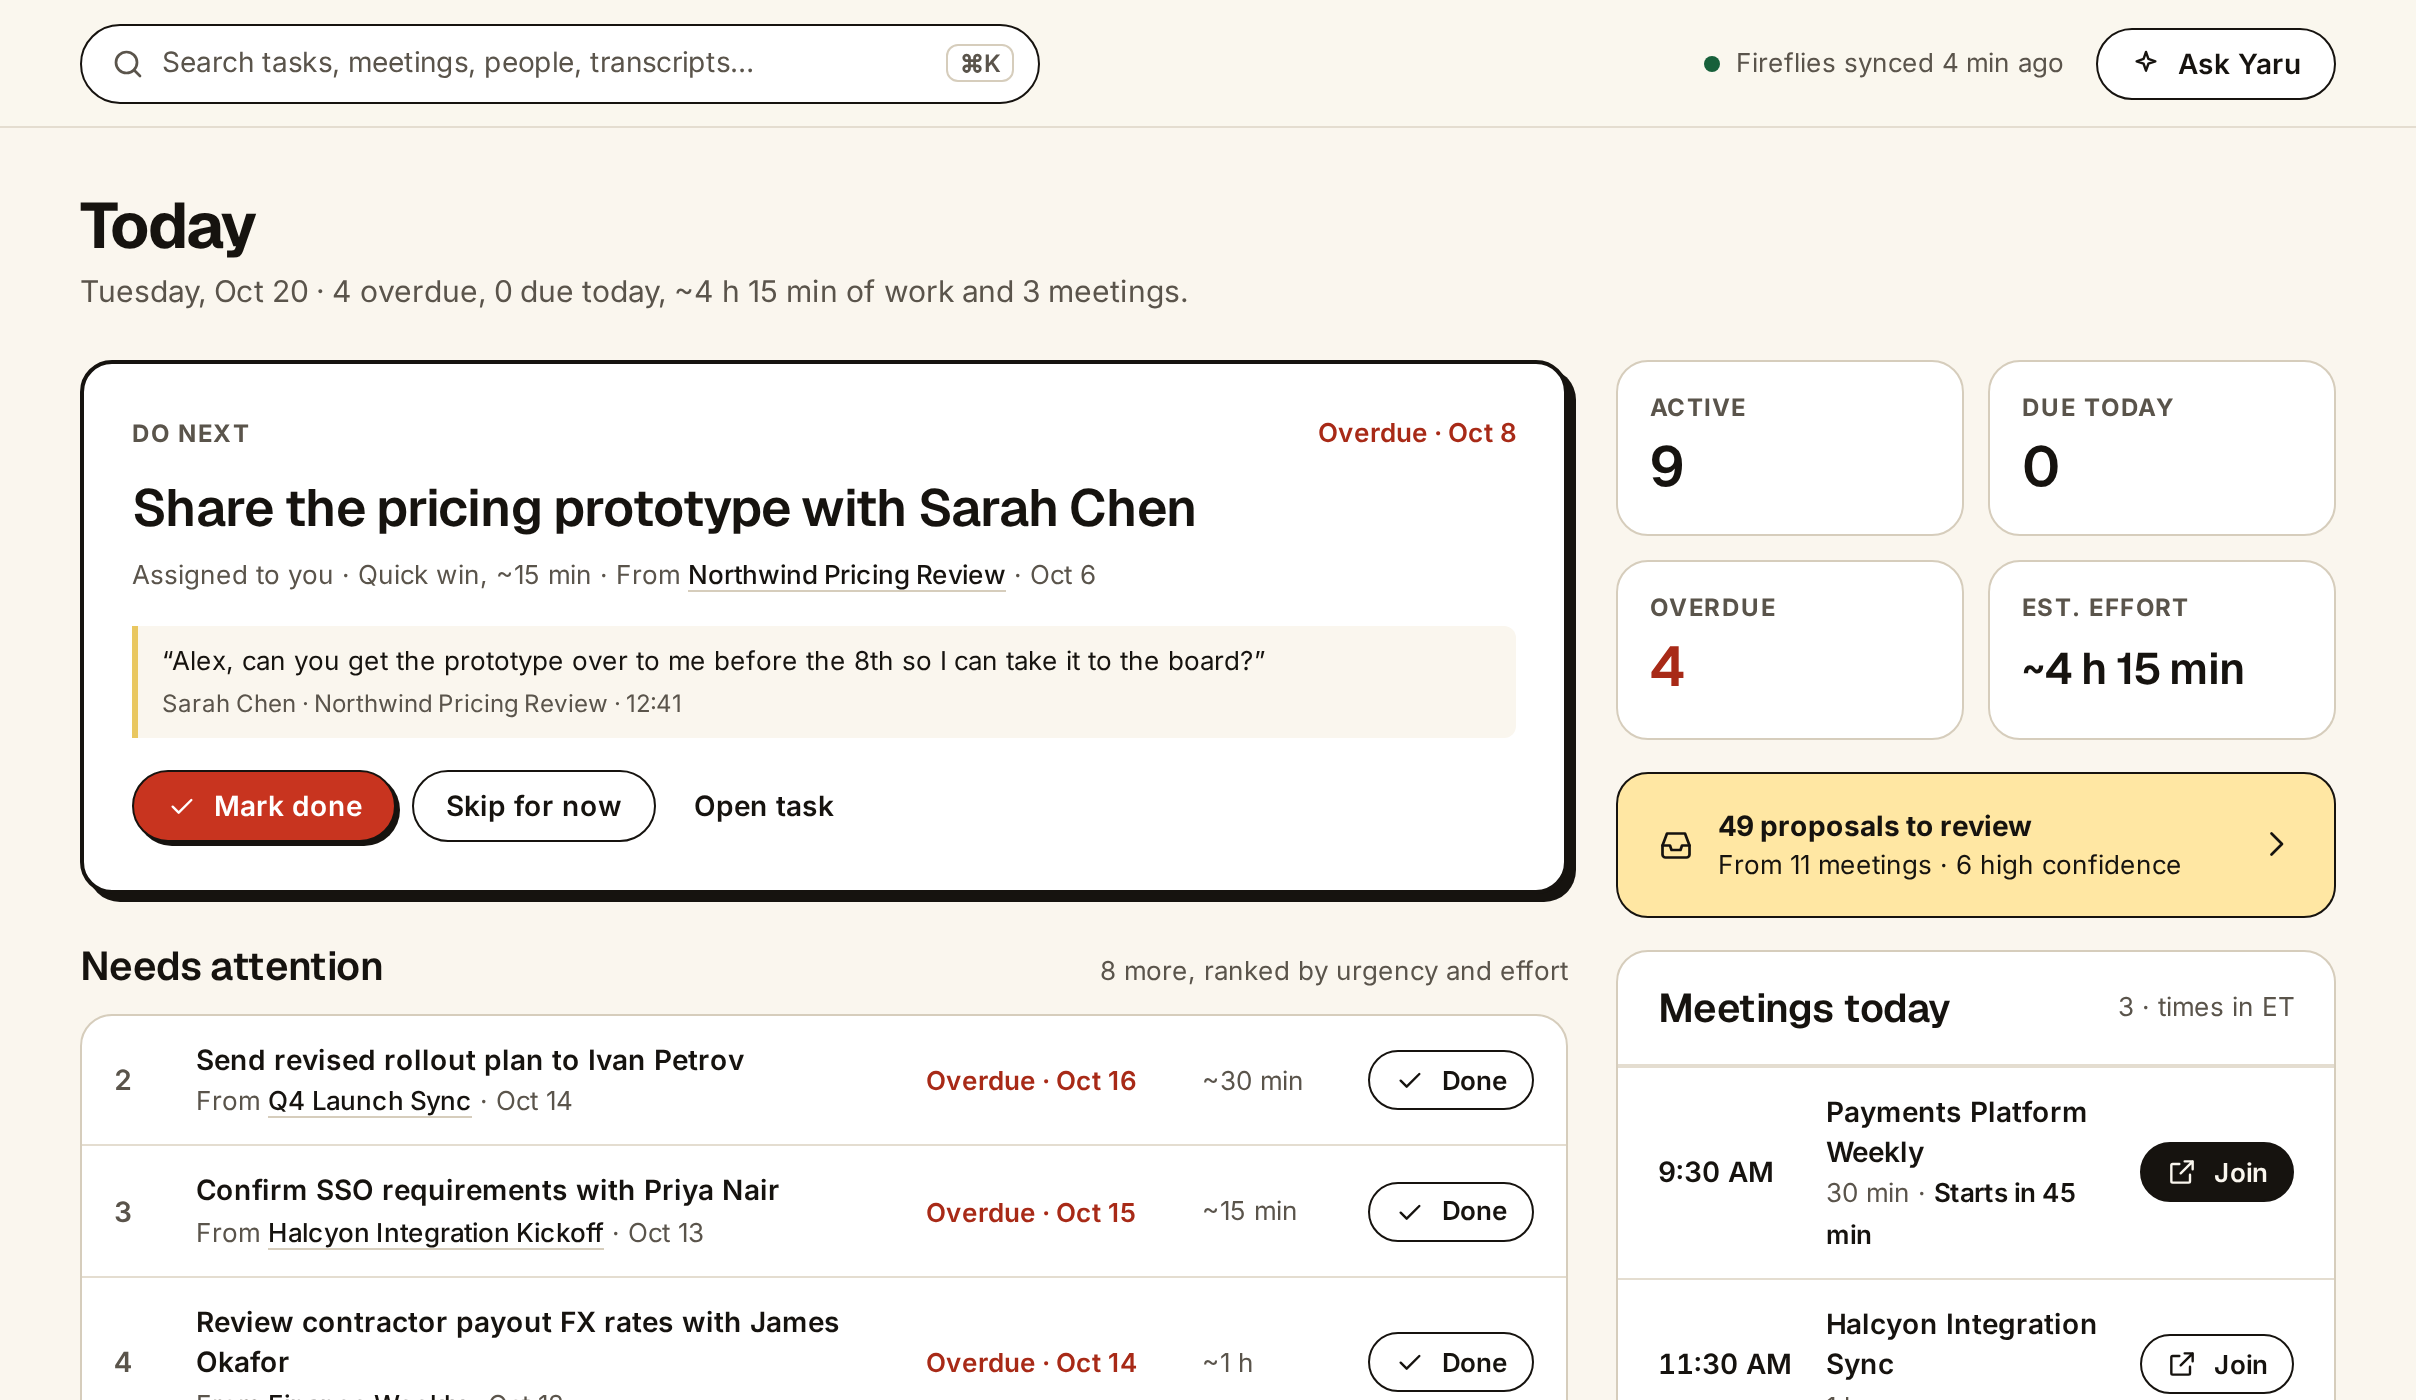Click the search magnifier icon
The height and width of the screenshot is (1400, 2416).
tap(128, 64)
